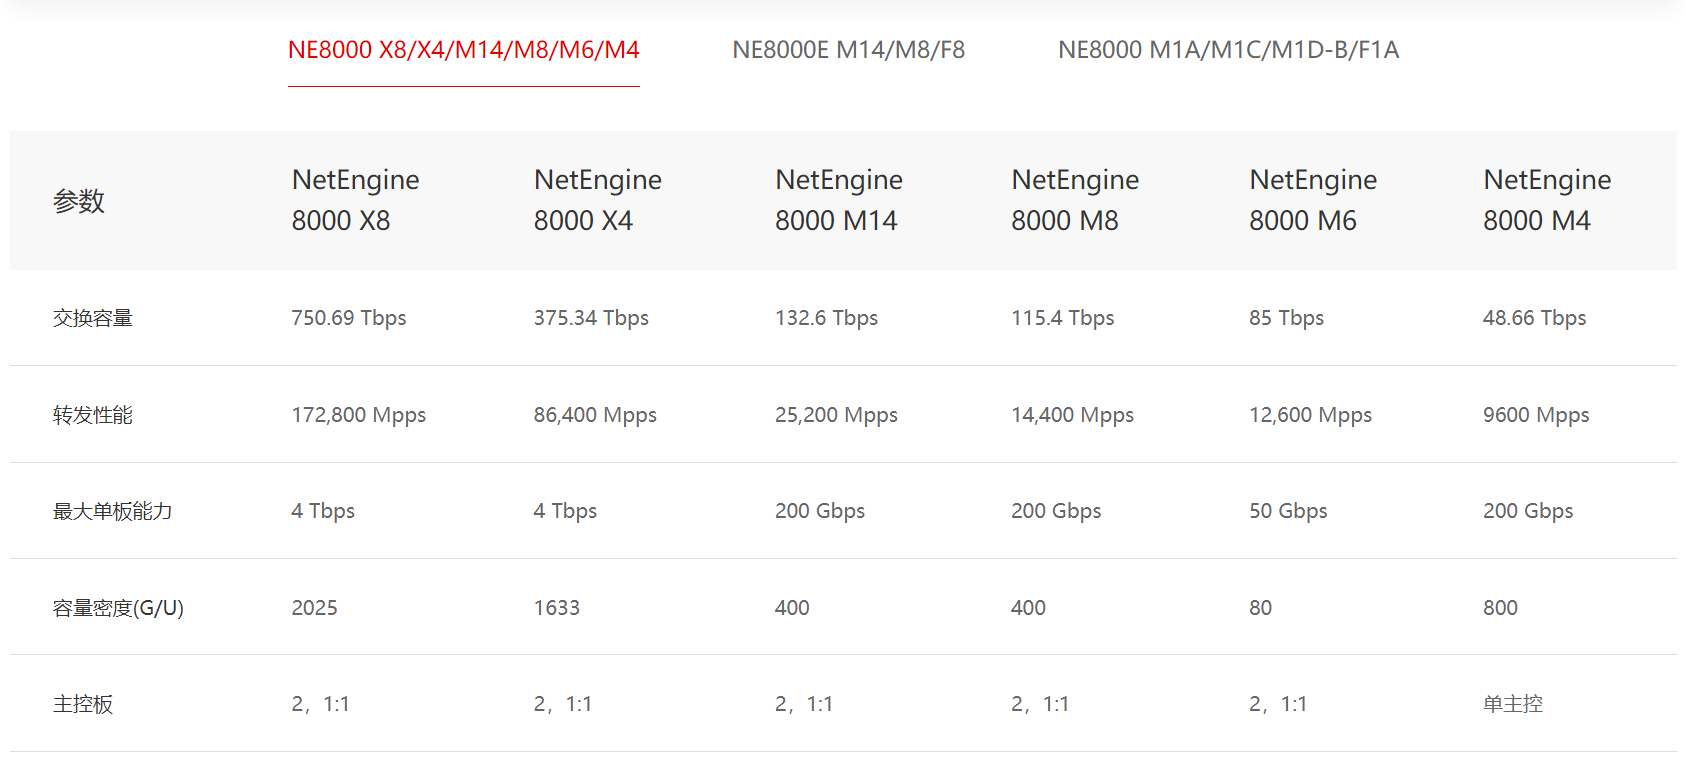Click the NetEngine 8000 X8 column header

[x=355, y=200]
